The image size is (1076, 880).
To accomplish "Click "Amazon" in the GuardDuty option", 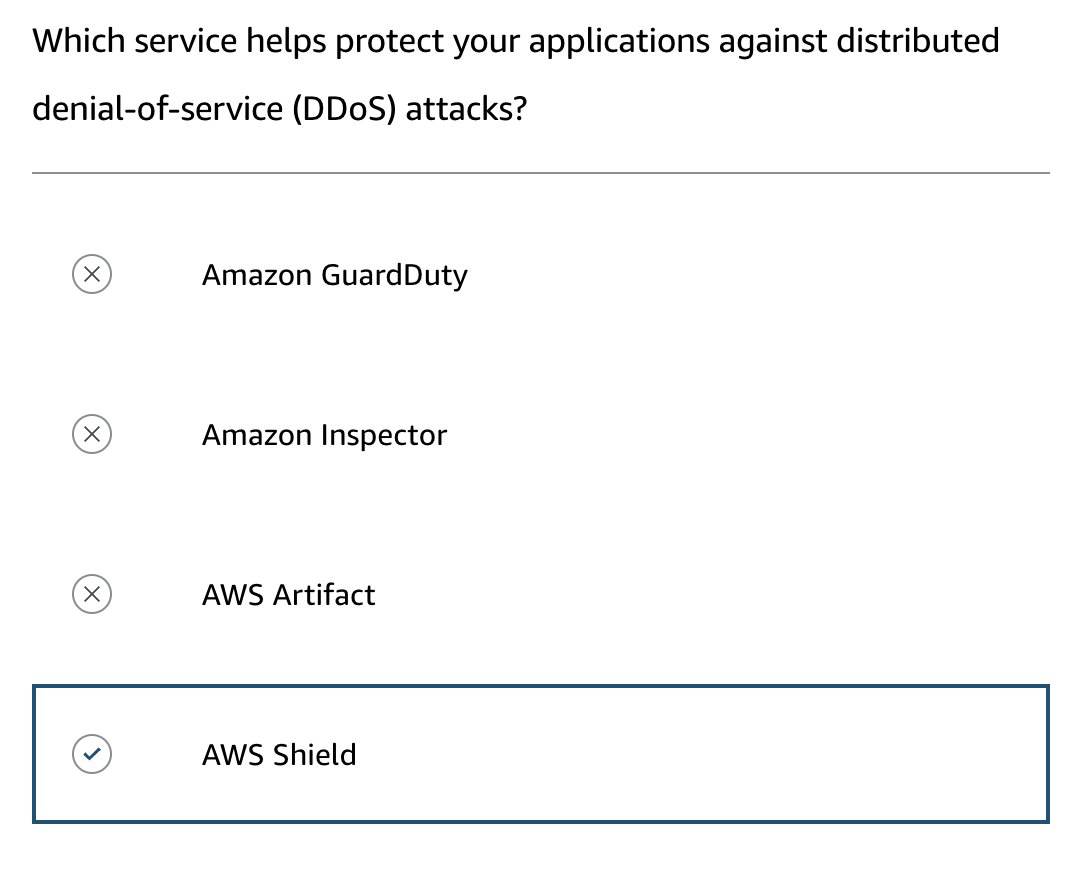I will pyautogui.click(x=257, y=275).
